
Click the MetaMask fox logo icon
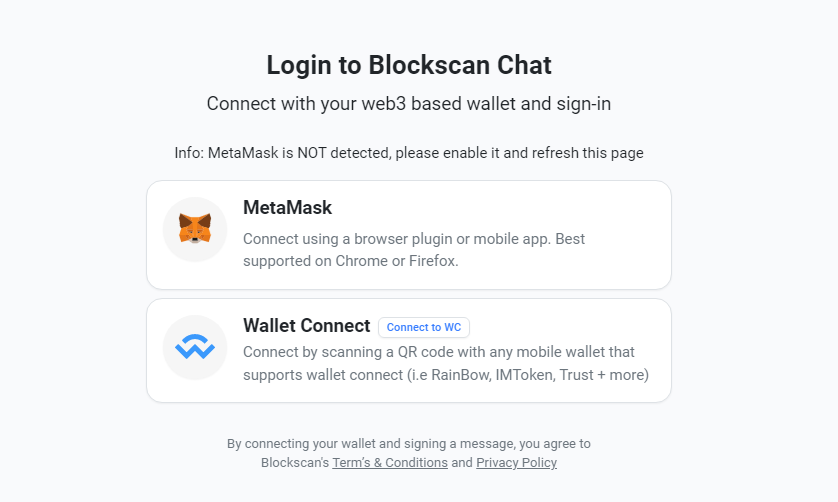click(195, 229)
